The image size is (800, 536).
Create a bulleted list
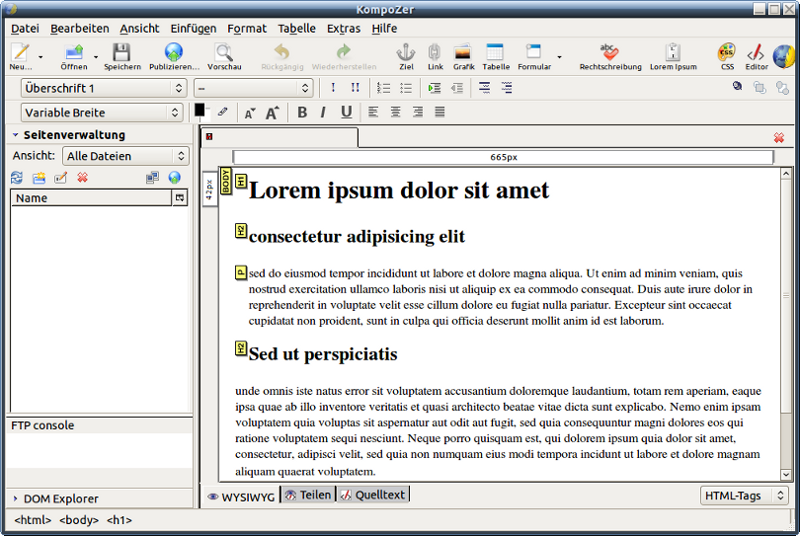coord(406,88)
